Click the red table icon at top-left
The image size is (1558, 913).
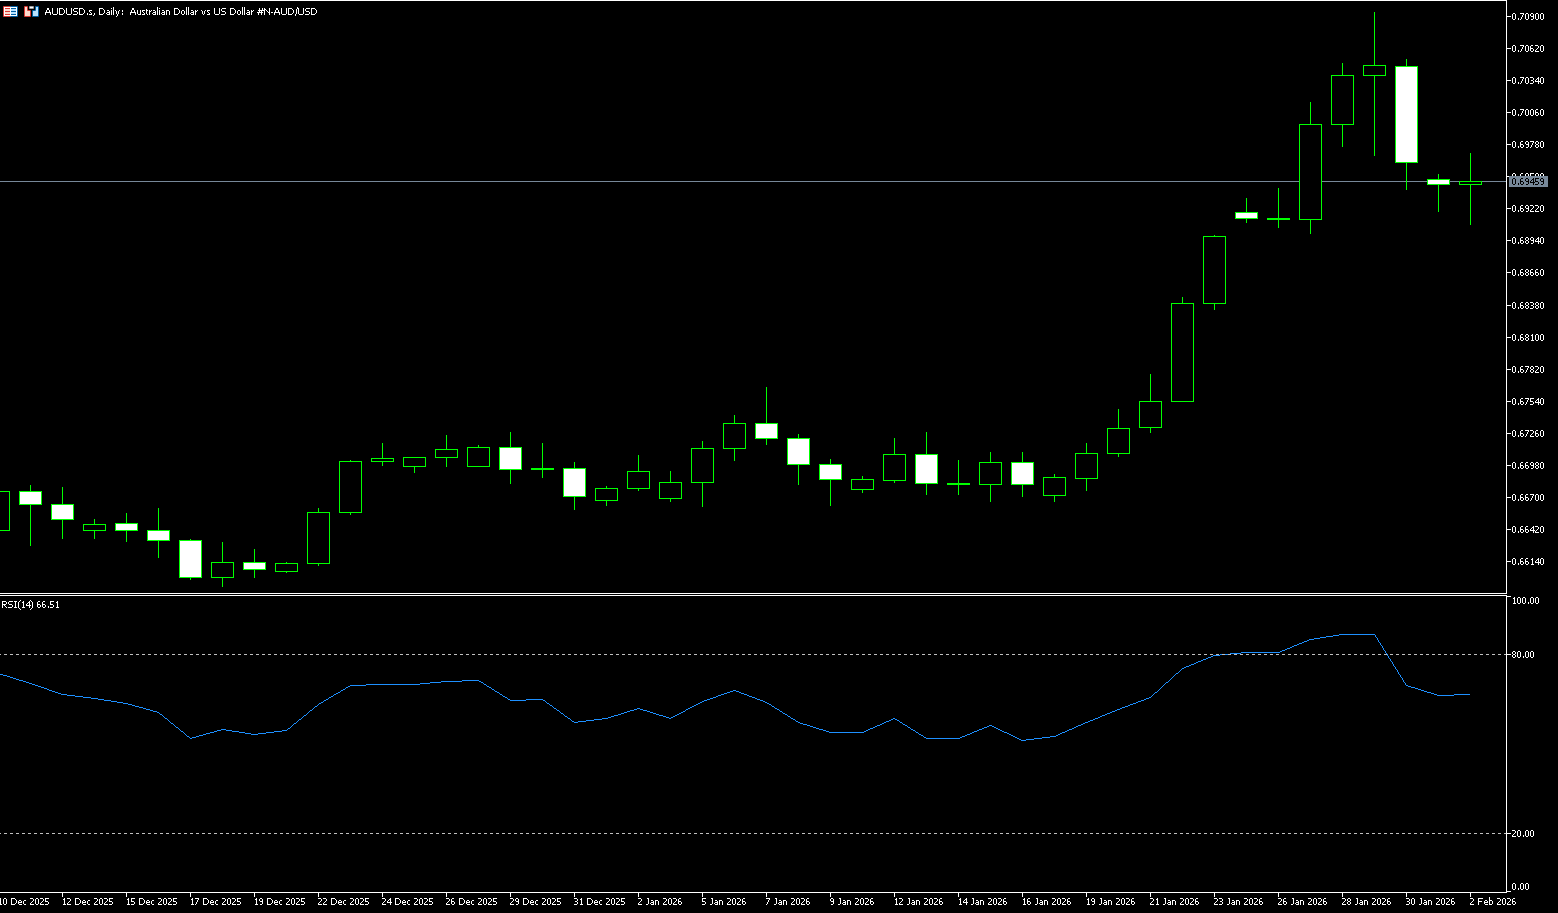coord(10,11)
